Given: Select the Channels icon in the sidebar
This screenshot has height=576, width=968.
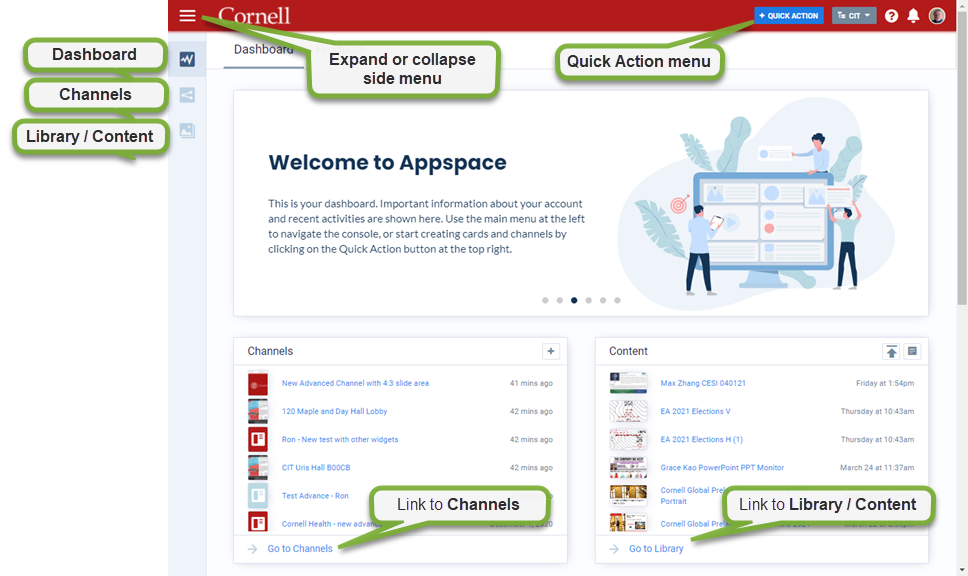Looking at the screenshot, I should [x=186, y=95].
